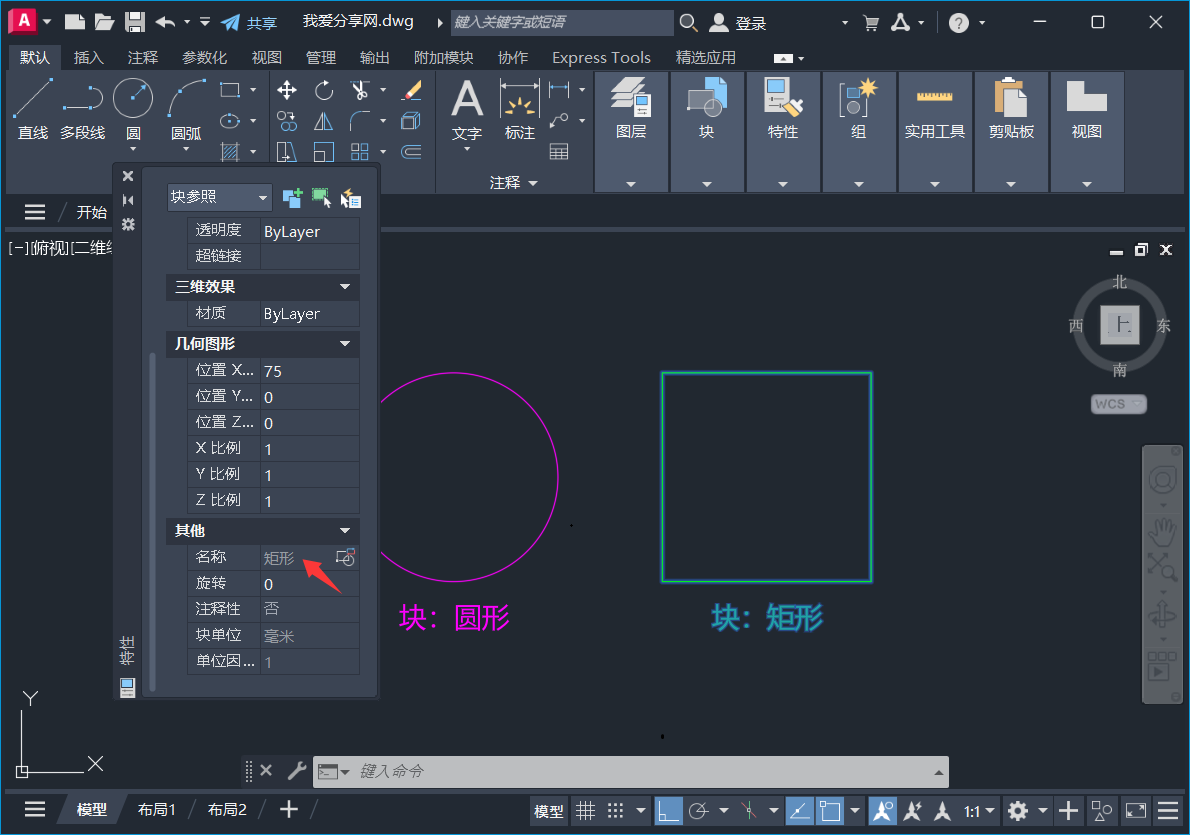Click the Offset tool icon
The width and height of the screenshot is (1190, 835).
click(411, 152)
